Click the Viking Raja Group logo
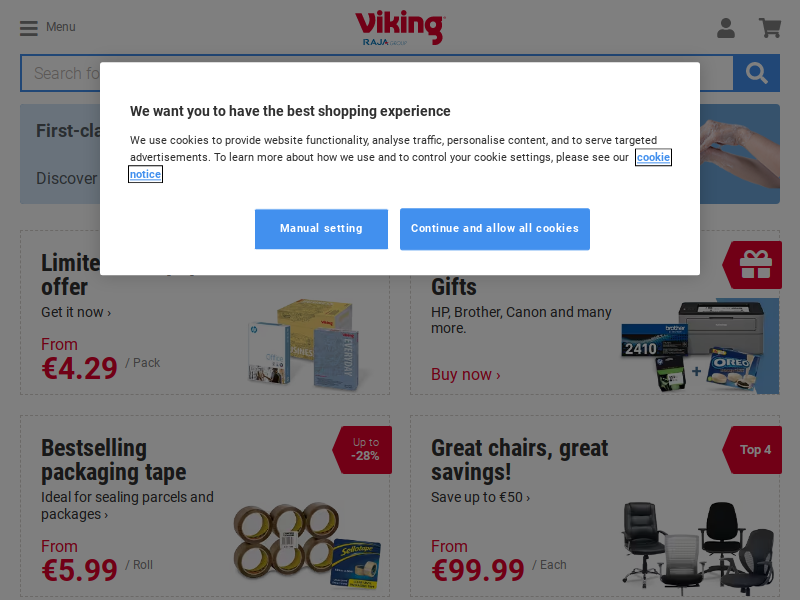 coord(400,28)
